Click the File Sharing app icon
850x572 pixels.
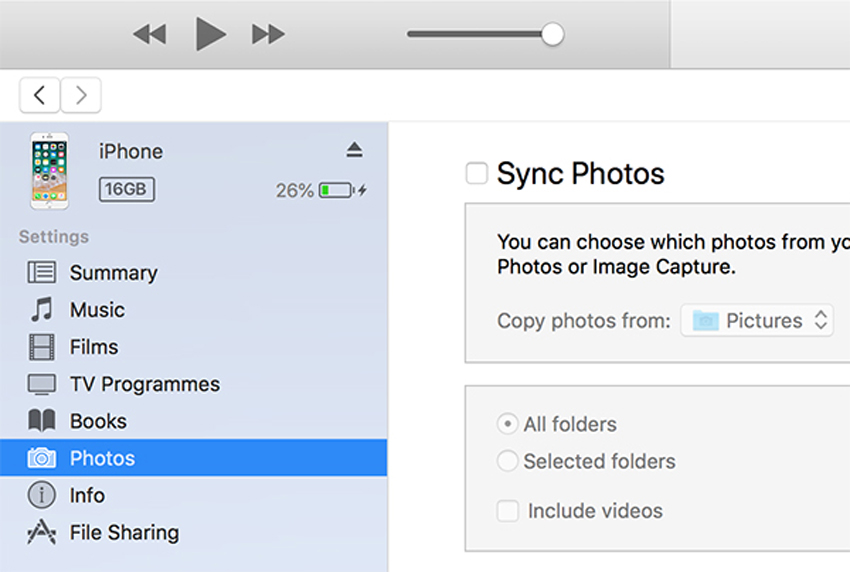[x=42, y=533]
